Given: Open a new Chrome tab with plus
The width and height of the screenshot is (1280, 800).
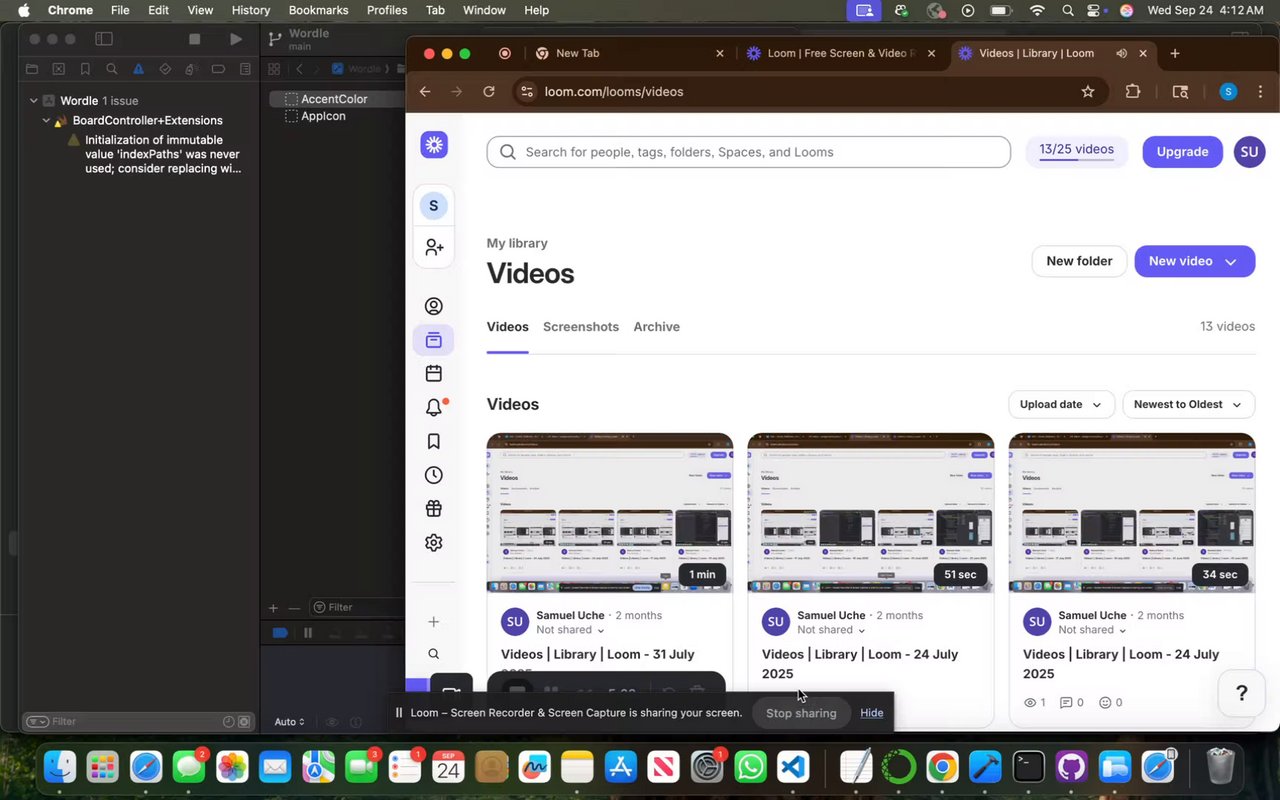Looking at the screenshot, I should click(1175, 53).
